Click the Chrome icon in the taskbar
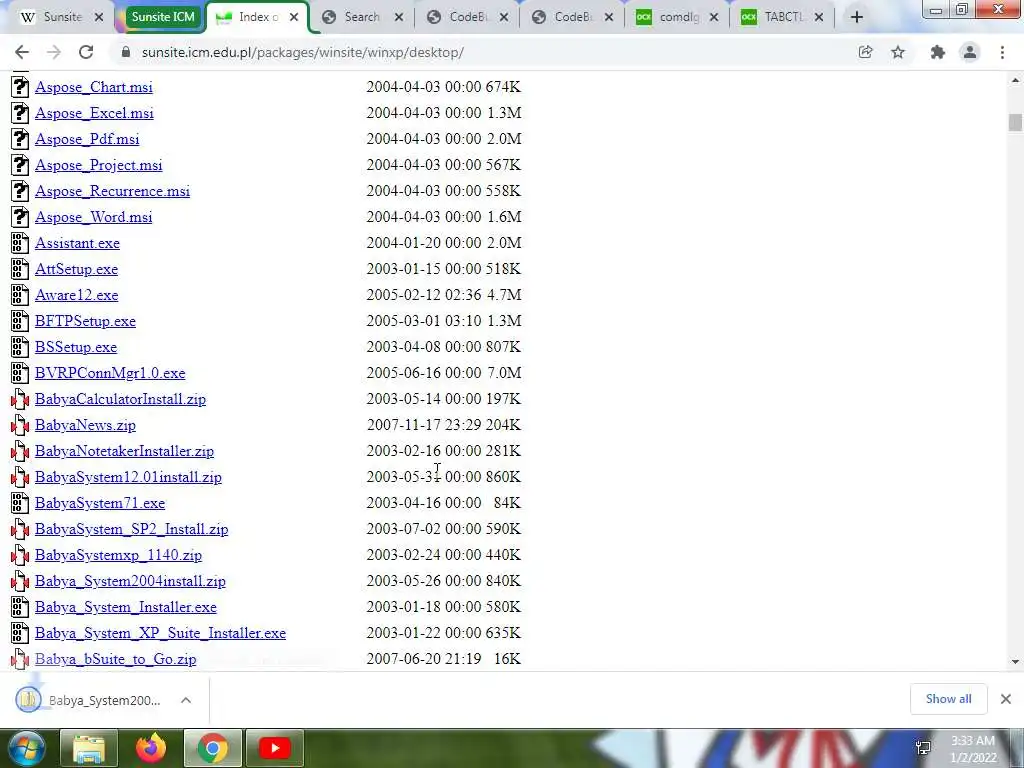The image size is (1024, 768). pyautogui.click(x=213, y=748)
